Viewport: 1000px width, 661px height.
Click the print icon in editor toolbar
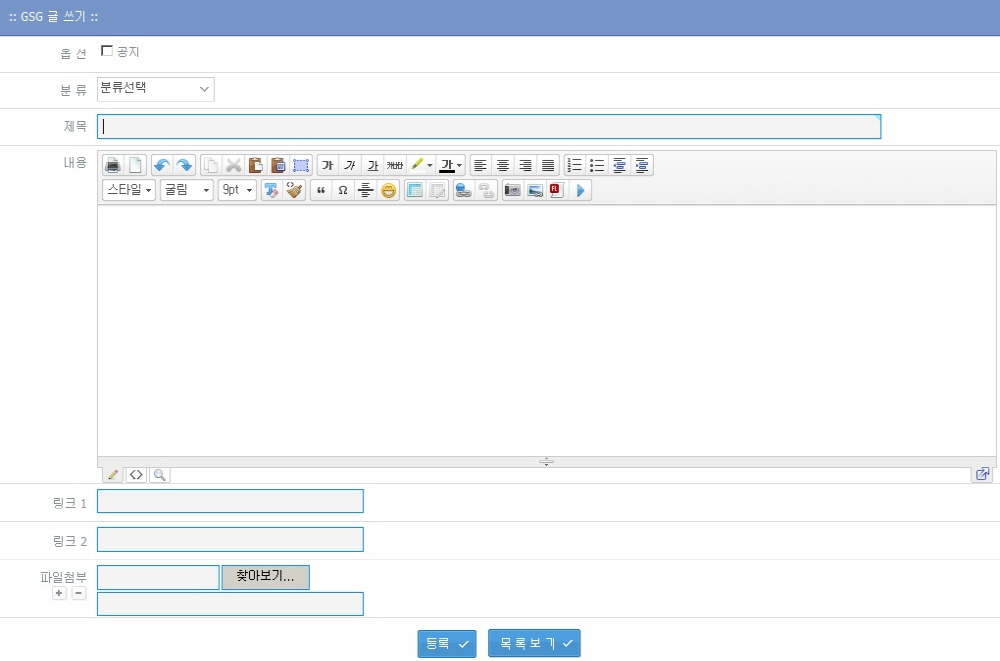[113, 165]
